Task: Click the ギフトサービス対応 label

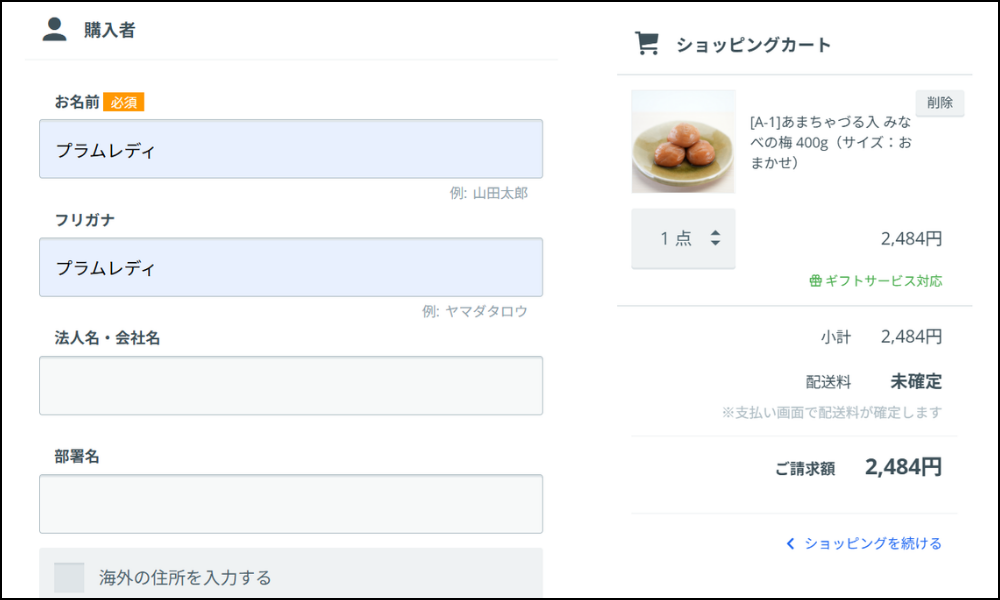Action: [883, 281]
